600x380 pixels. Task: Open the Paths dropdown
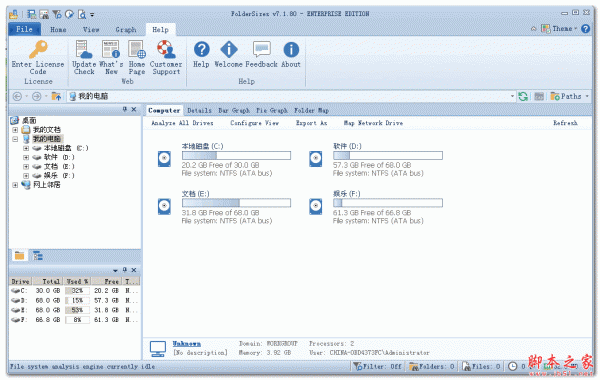point(570,96)
